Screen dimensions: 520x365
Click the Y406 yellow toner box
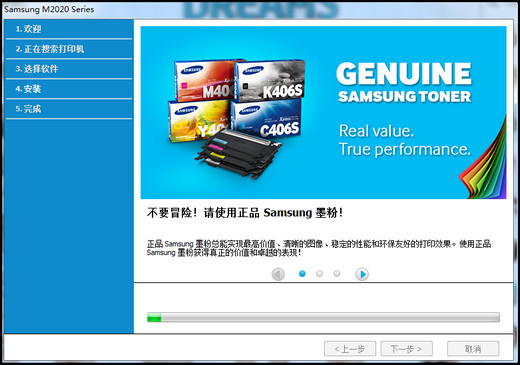click(x=199, y=121)
